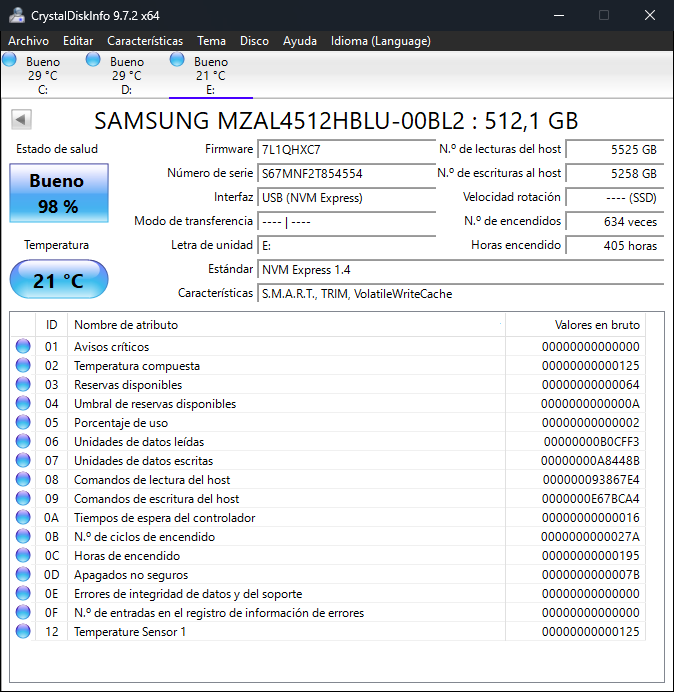Open the Ayuda menu
The width and height of the screenshot is (674, 692).
[x=300, y=41]
